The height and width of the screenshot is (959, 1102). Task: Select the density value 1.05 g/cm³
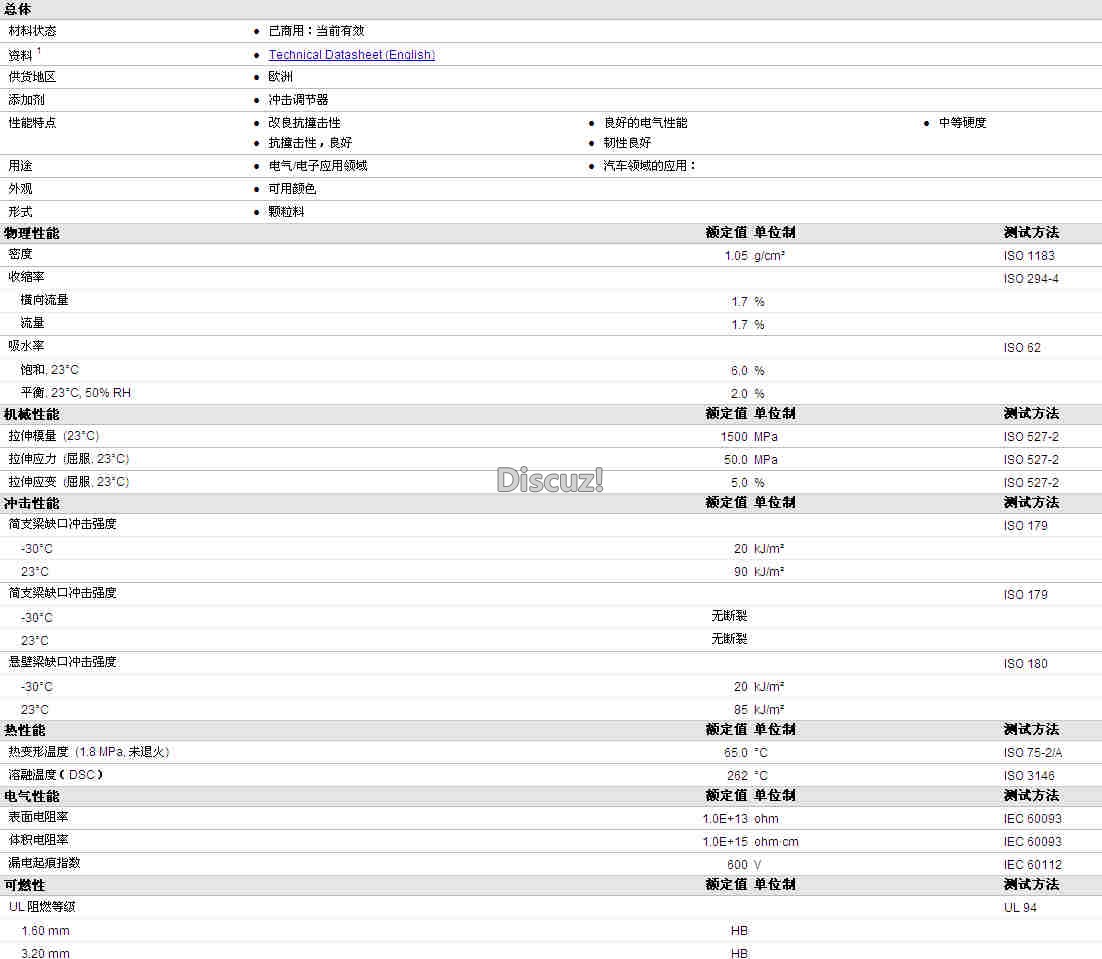[754, 256]
